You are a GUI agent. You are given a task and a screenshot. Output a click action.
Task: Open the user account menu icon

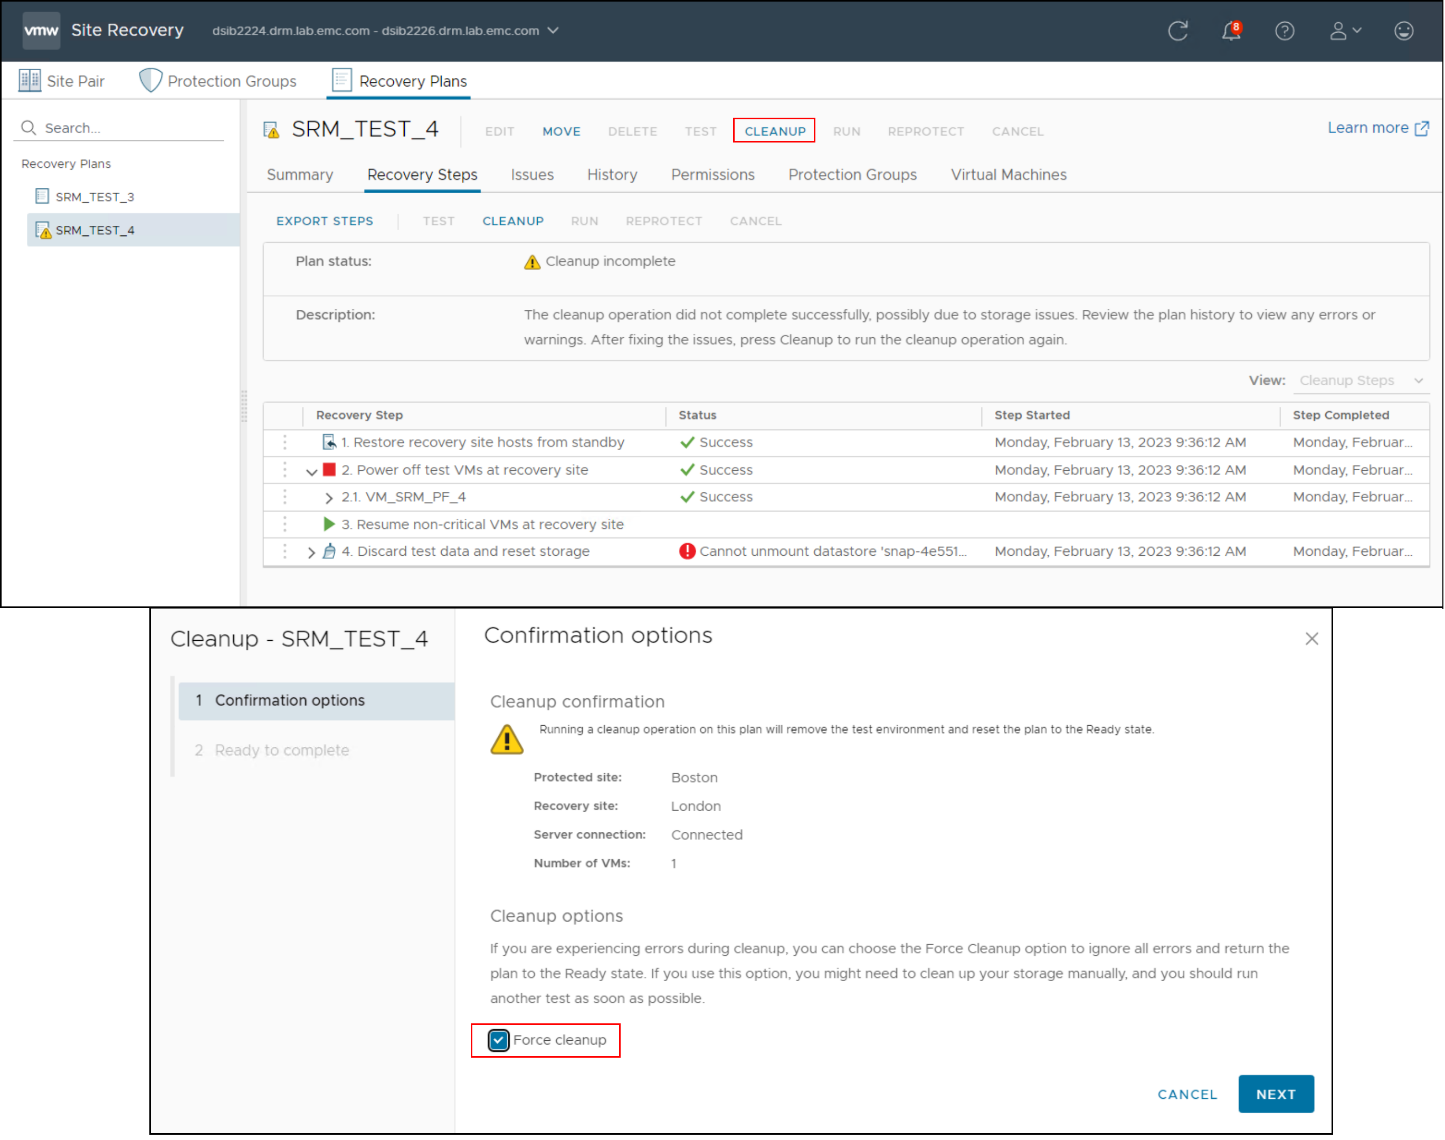pyautogui.click(x=1345, y=31)
